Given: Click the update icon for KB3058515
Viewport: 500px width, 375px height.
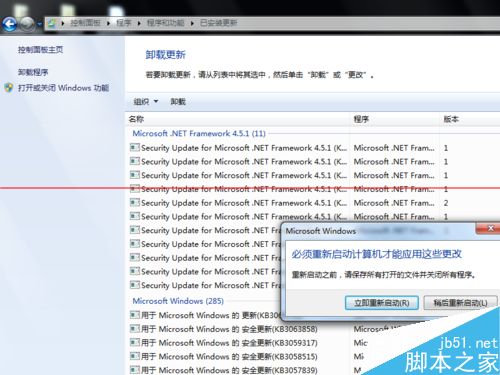Looking at the screenshot, I should click(135, 356).
